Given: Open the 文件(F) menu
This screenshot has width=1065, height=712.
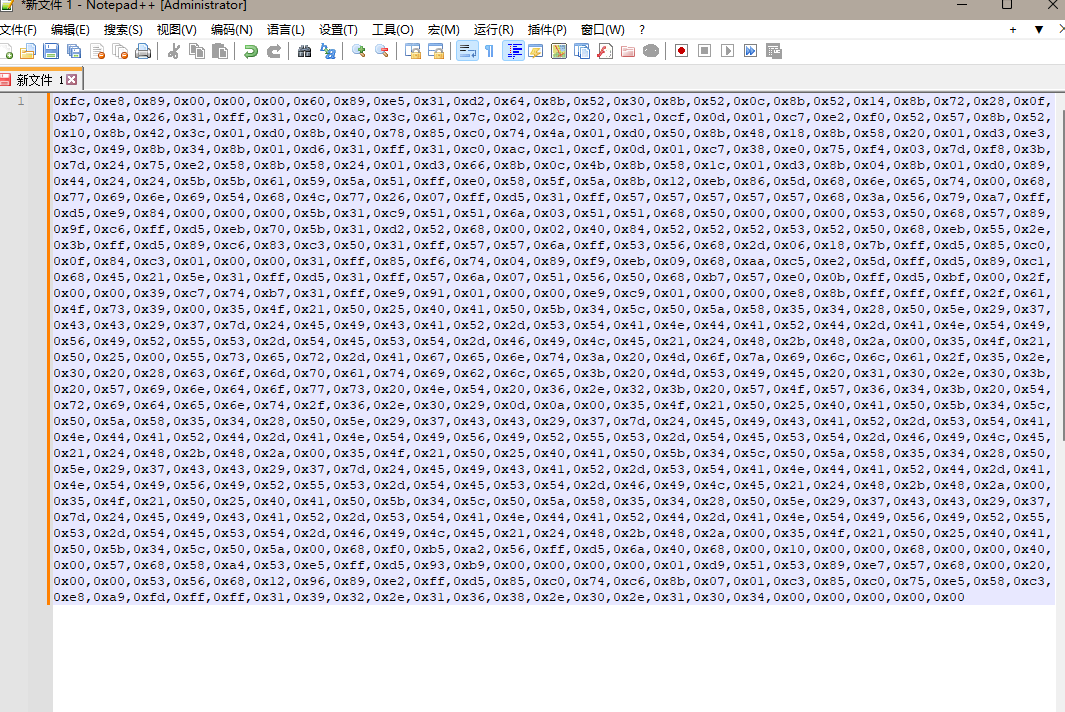Looking at the screenshot, I should click(x=18, y=30).
